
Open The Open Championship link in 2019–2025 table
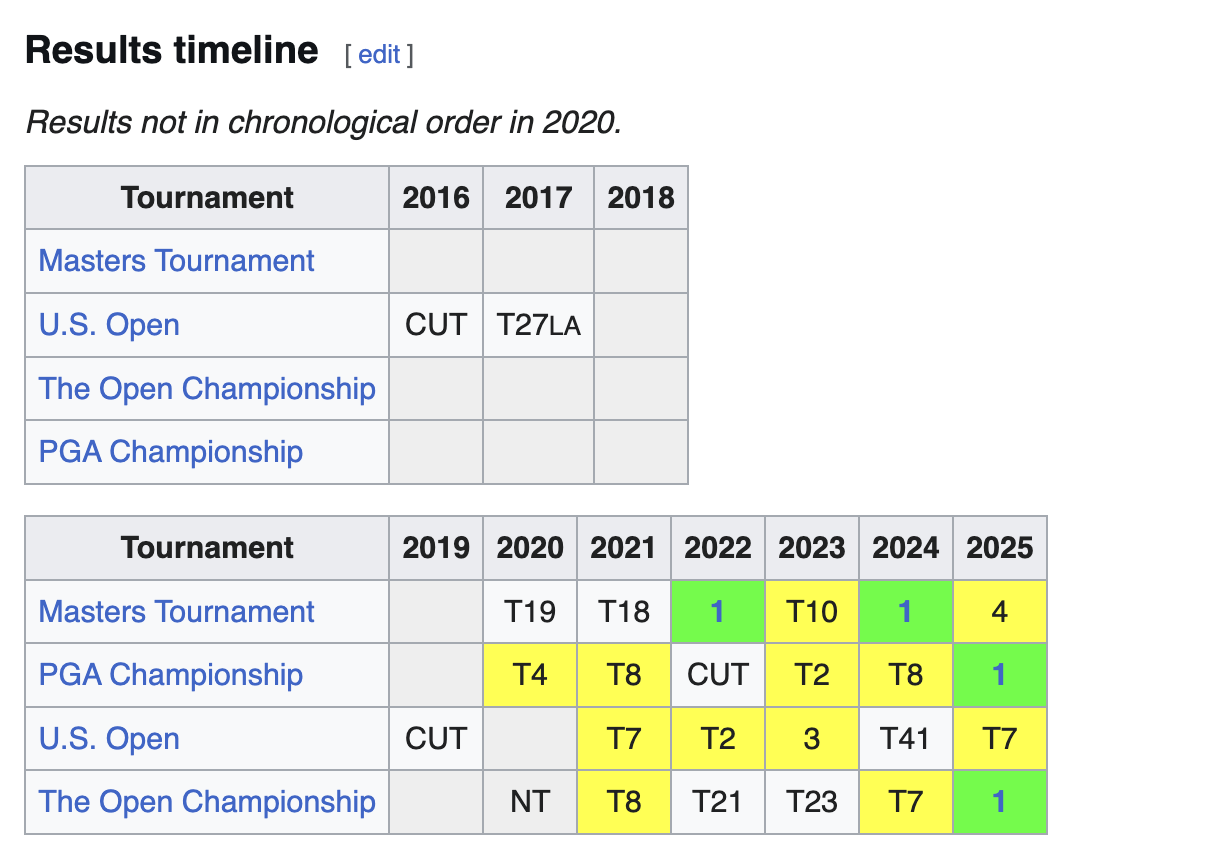click(x=207, y=801)
